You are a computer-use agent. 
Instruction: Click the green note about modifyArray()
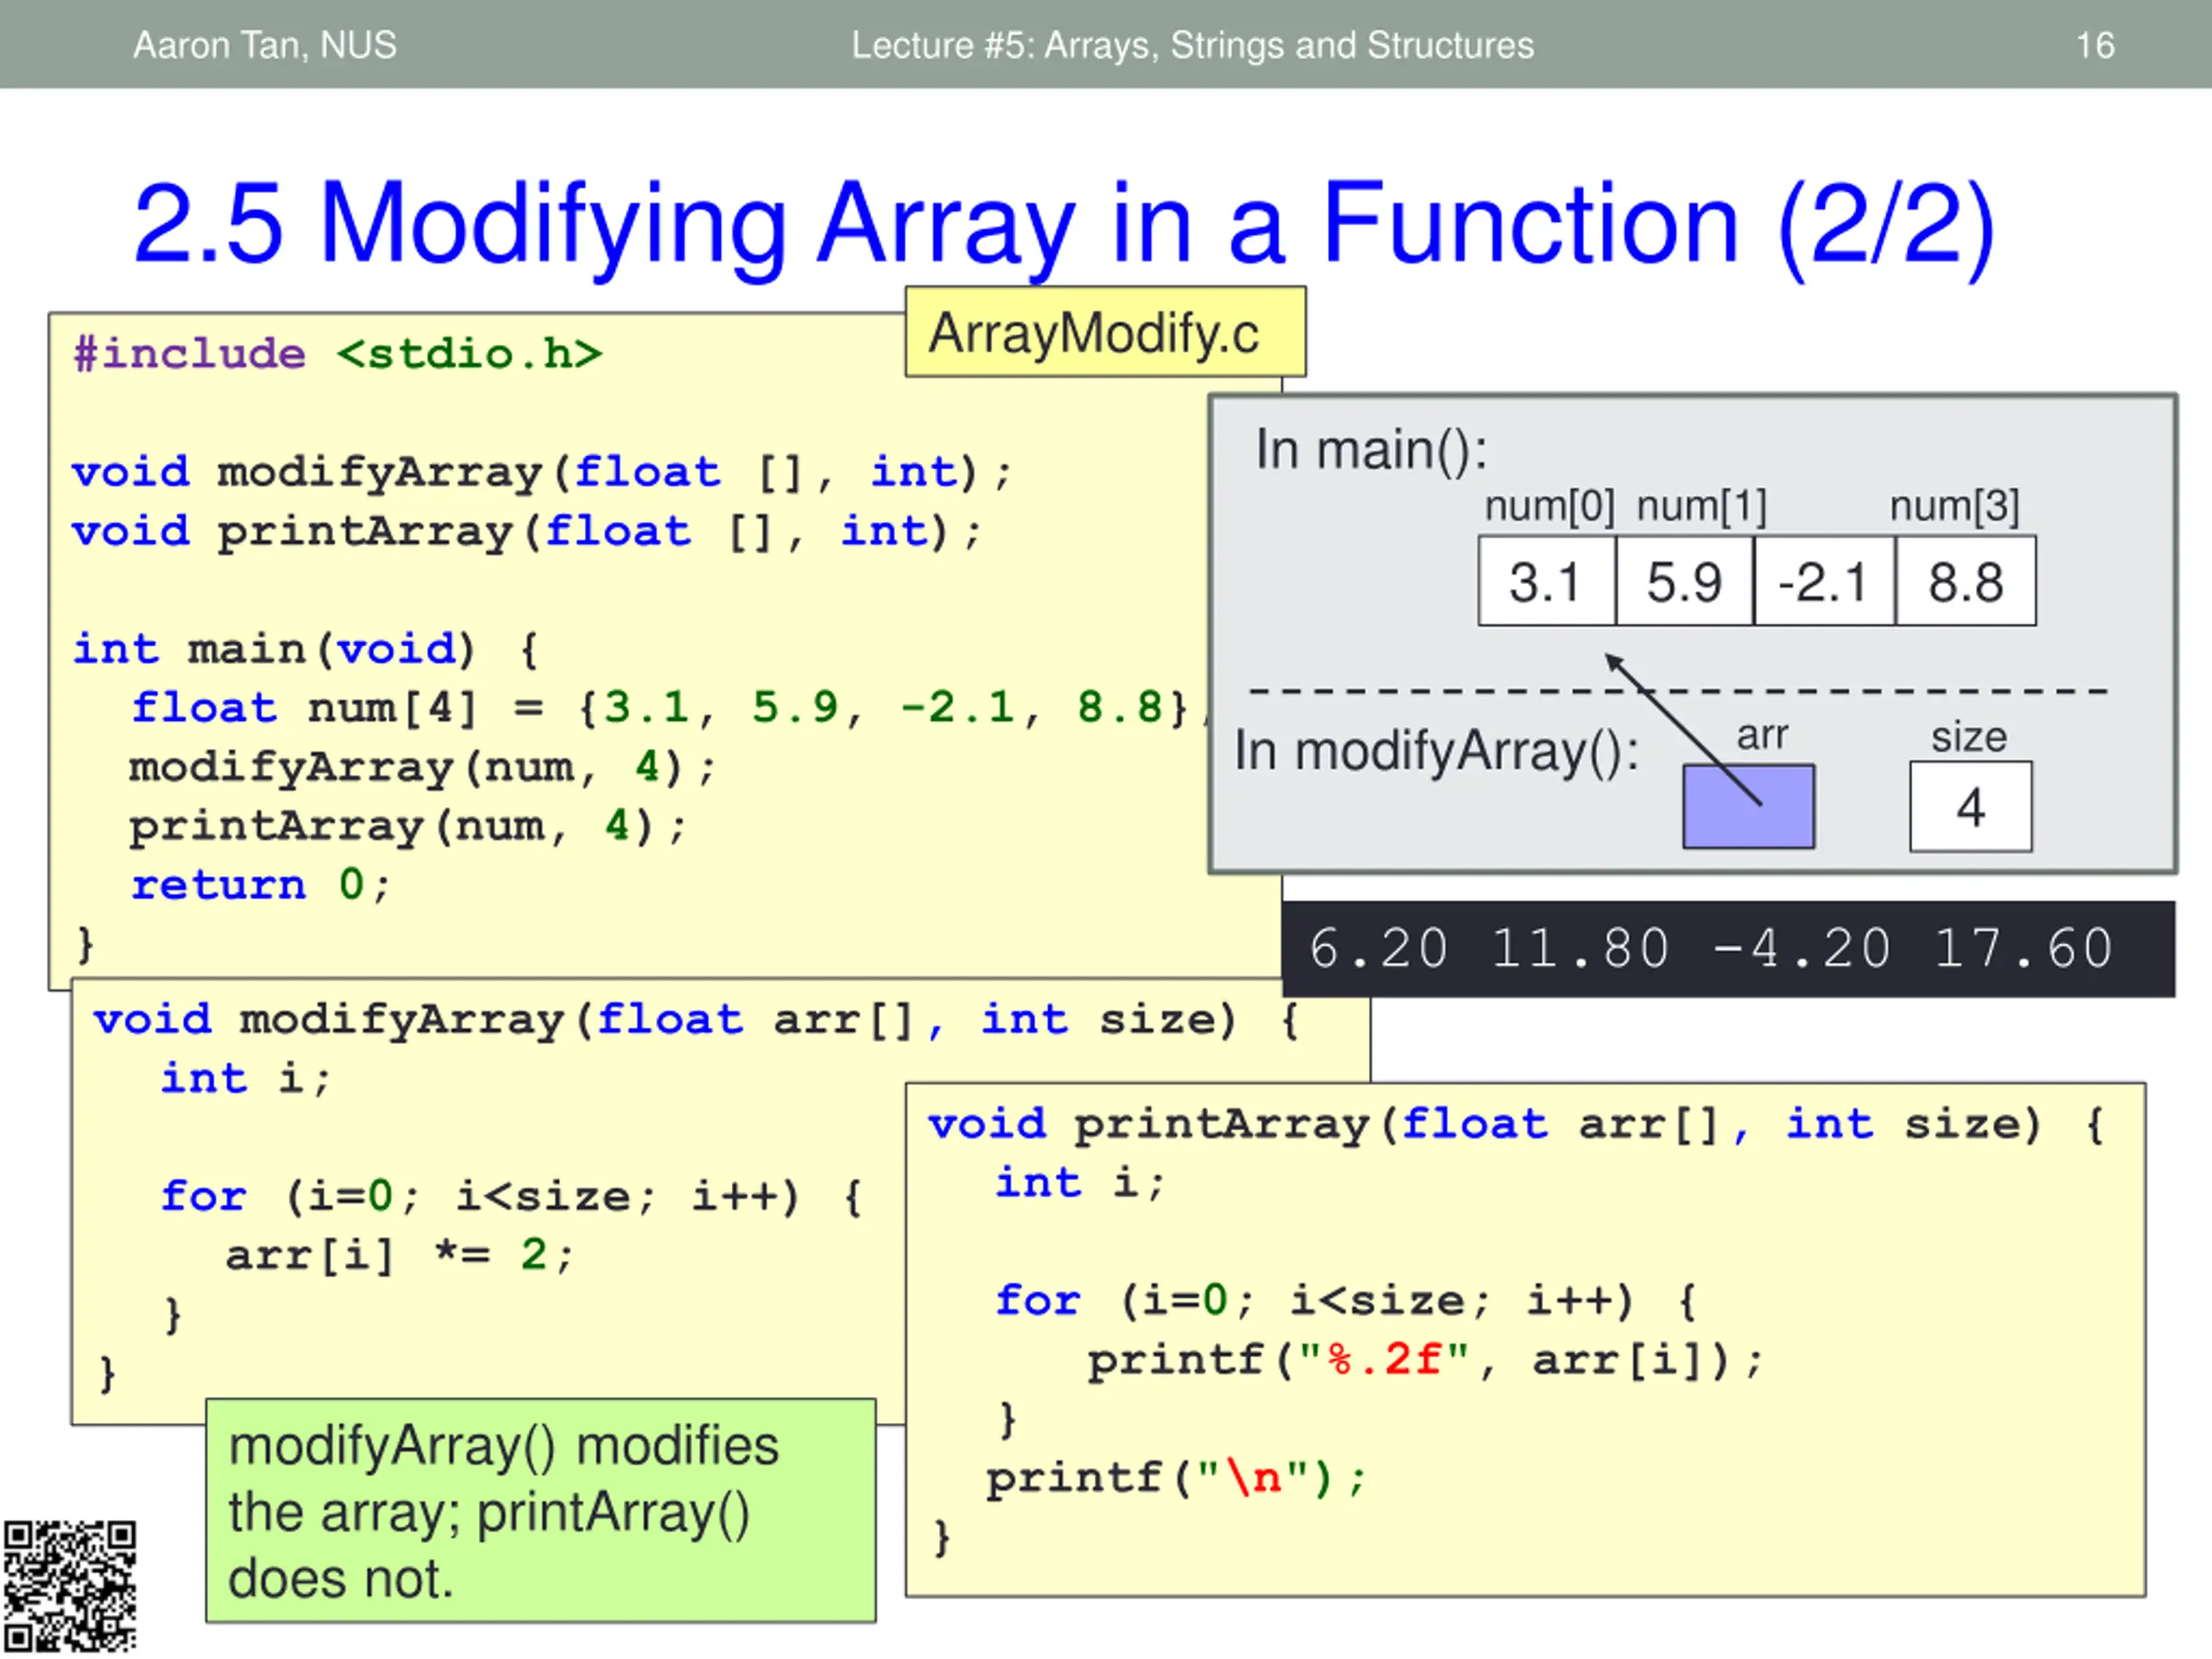pos(541,1510)
